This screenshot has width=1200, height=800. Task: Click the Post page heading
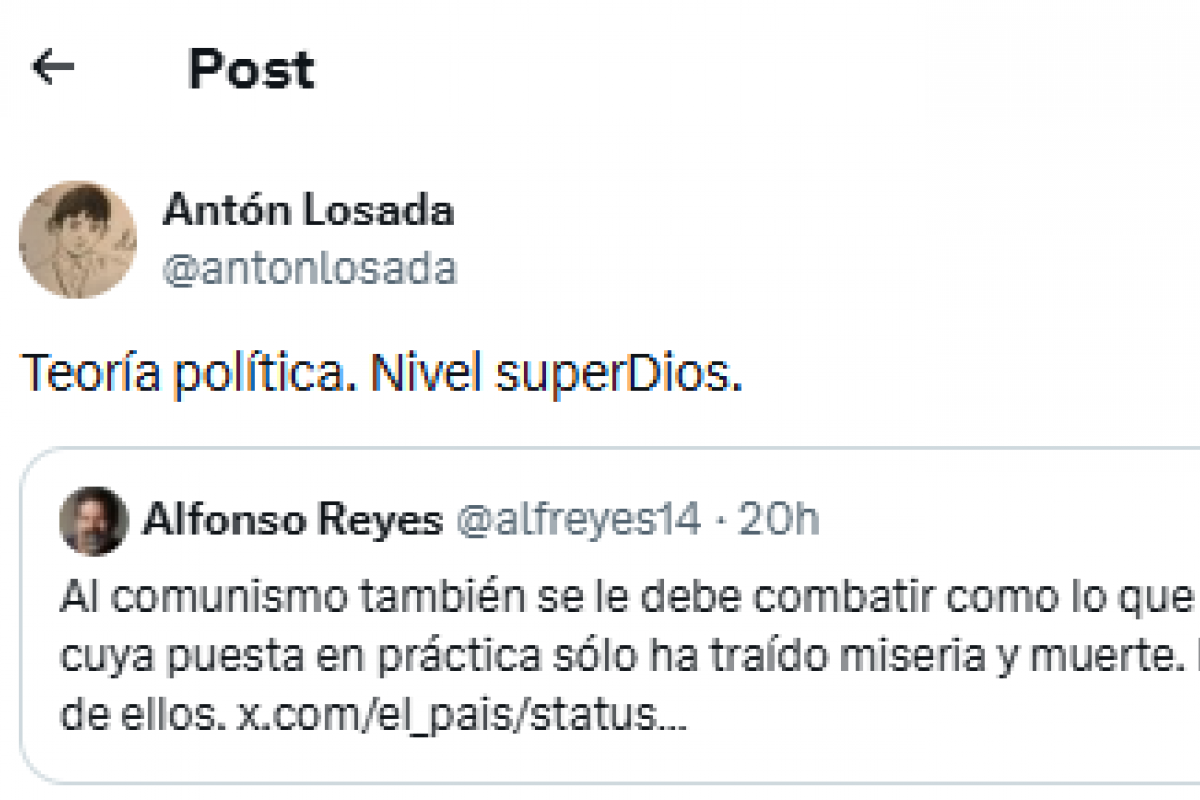coord(251,69)
